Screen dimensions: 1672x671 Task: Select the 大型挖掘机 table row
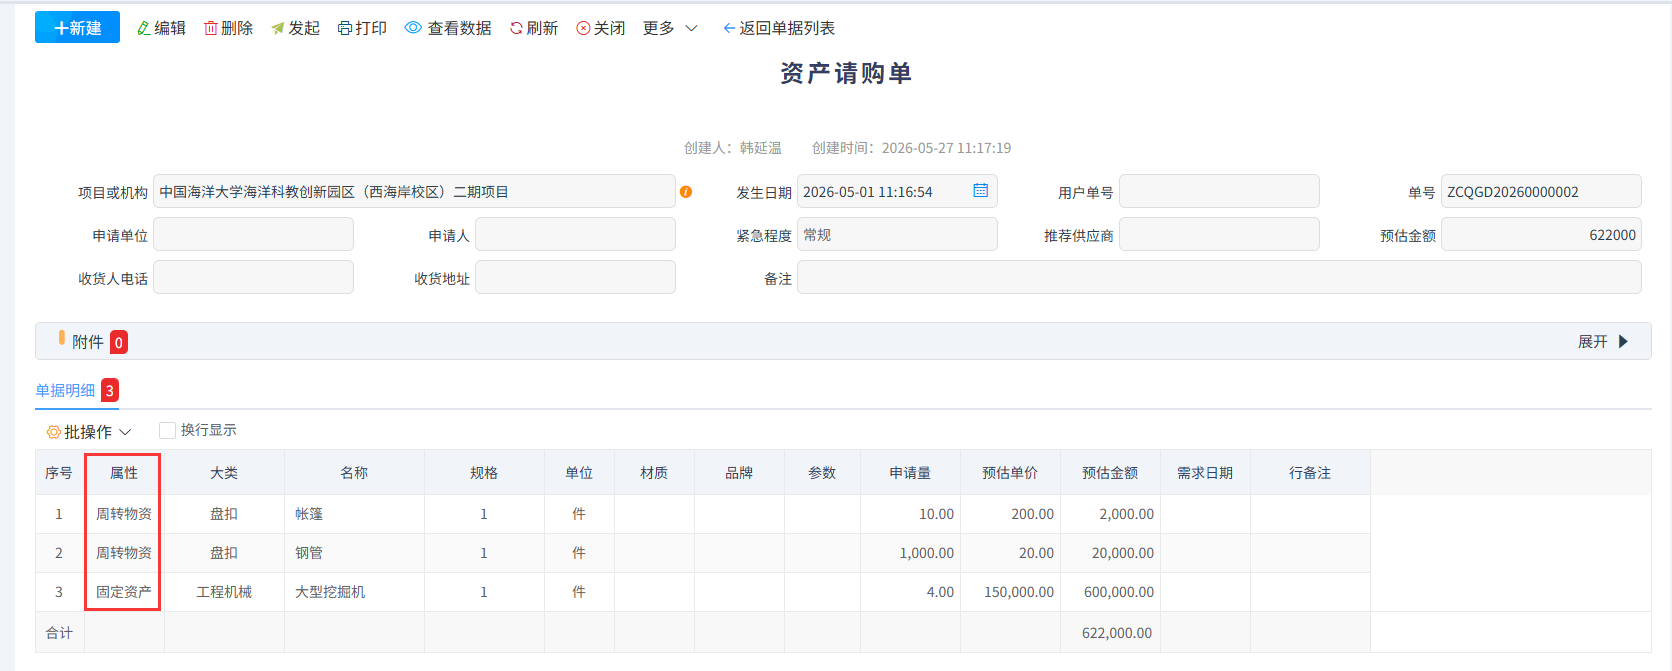point(843,592)
